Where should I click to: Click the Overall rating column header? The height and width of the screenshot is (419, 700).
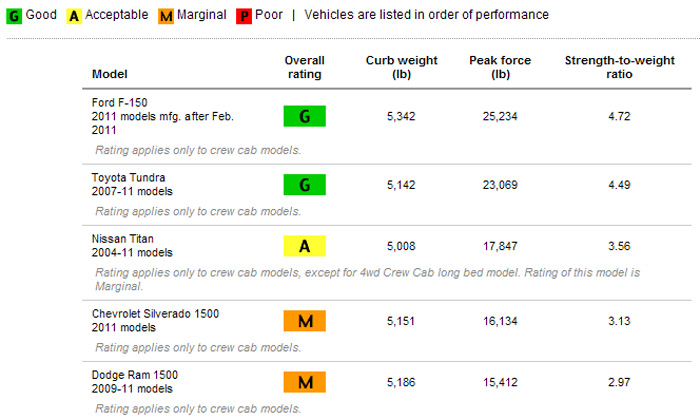(304, 67)
